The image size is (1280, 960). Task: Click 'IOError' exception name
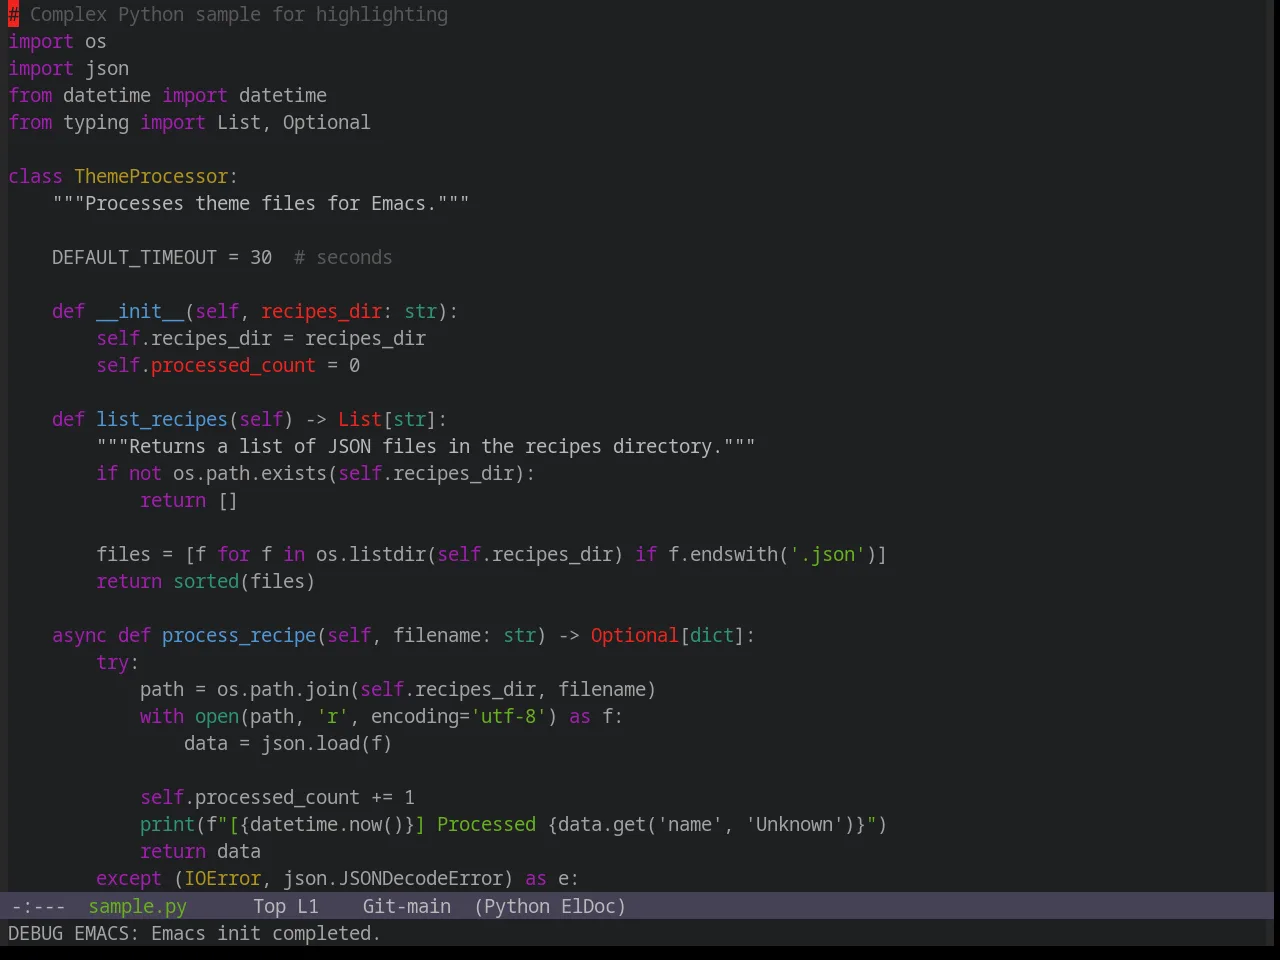point(222,878)
